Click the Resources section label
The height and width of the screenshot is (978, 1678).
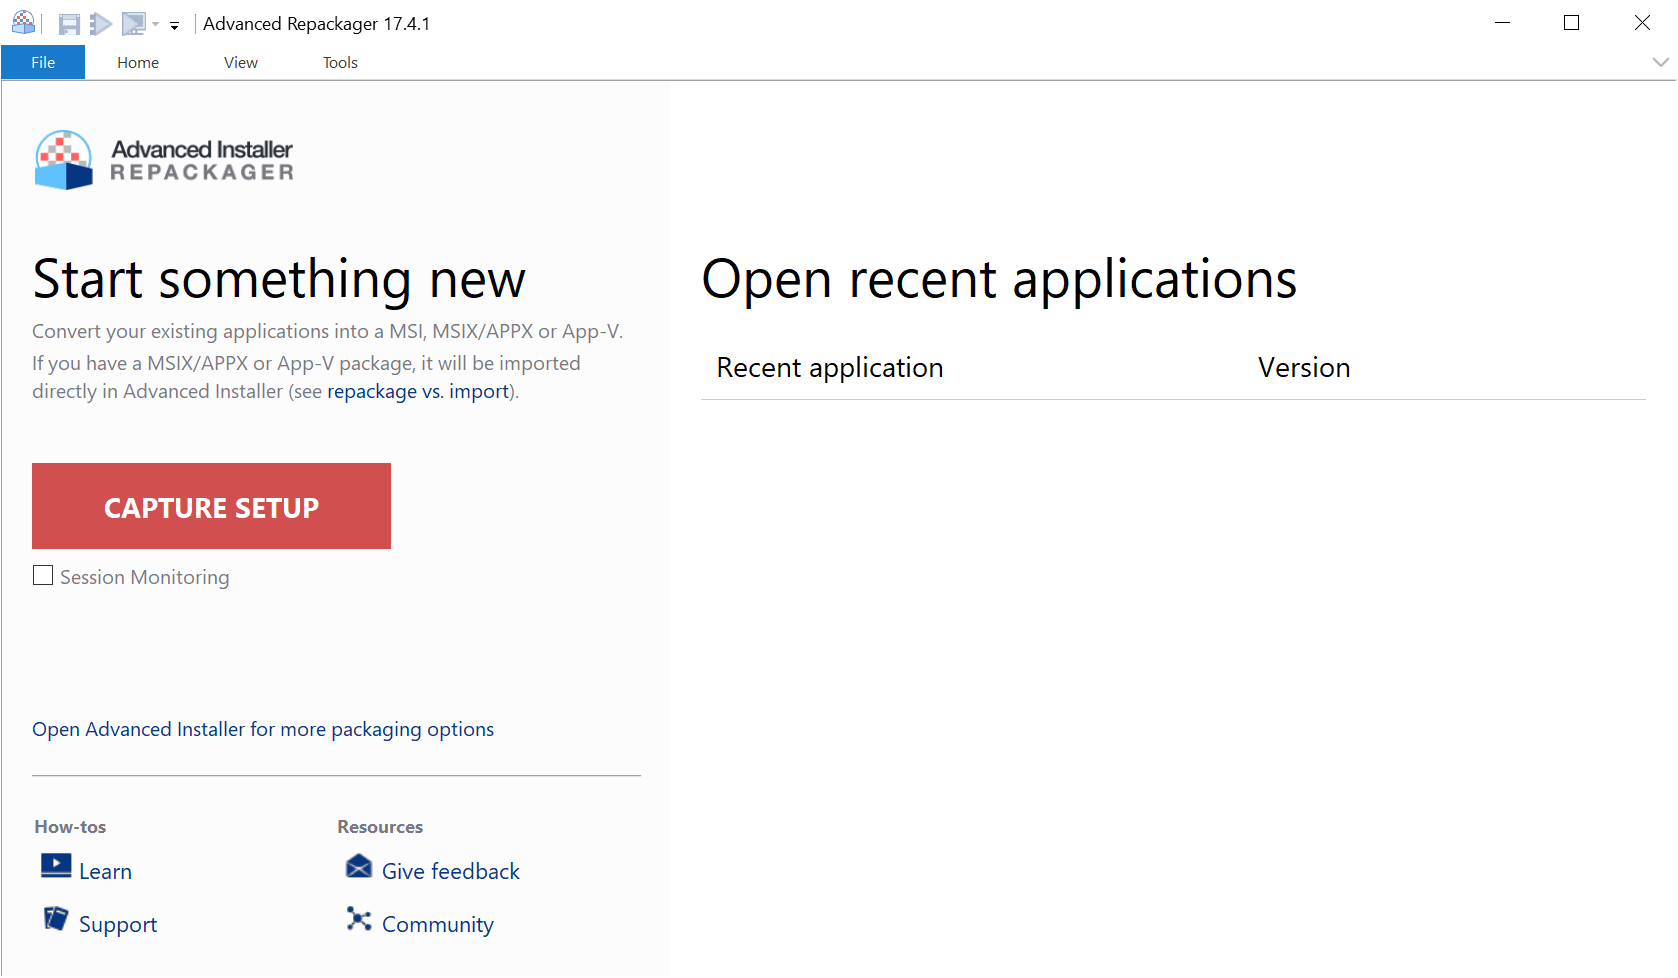(x=380, y=827)
